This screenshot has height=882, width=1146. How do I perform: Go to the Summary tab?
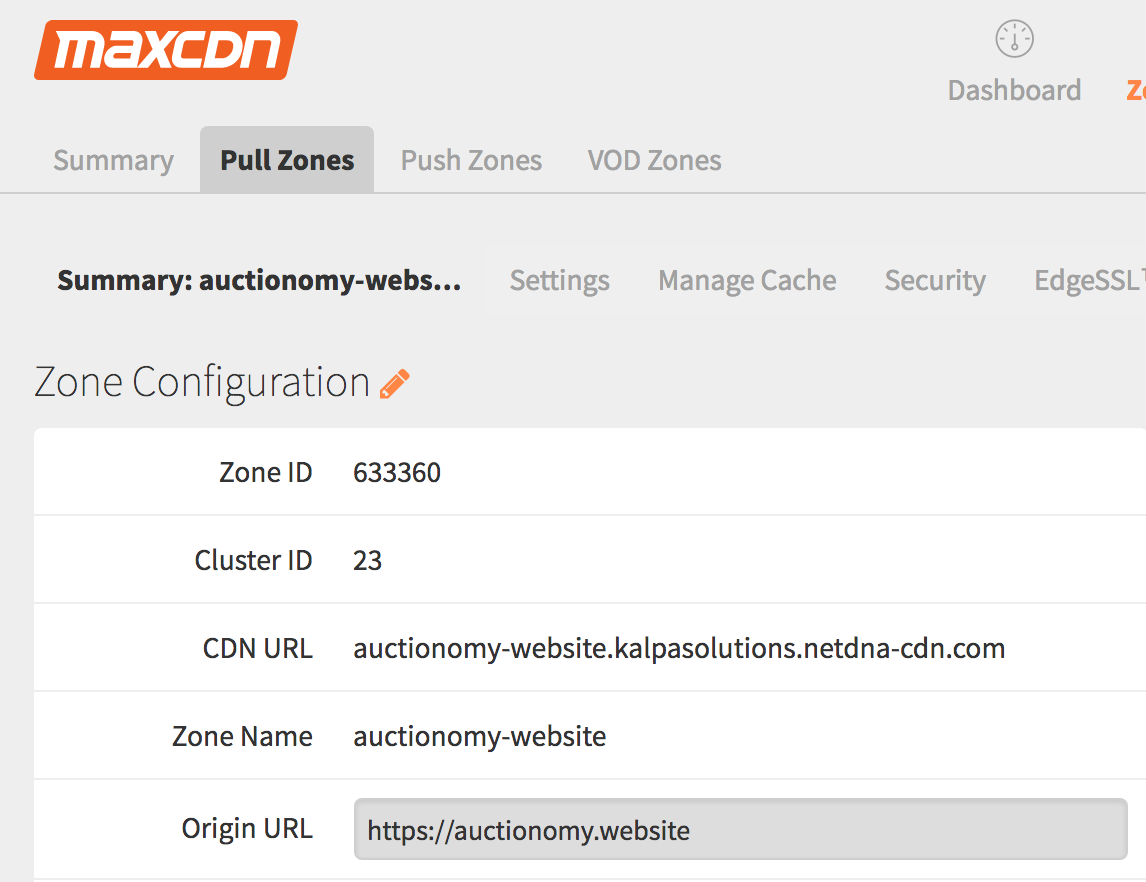[112, 159]
